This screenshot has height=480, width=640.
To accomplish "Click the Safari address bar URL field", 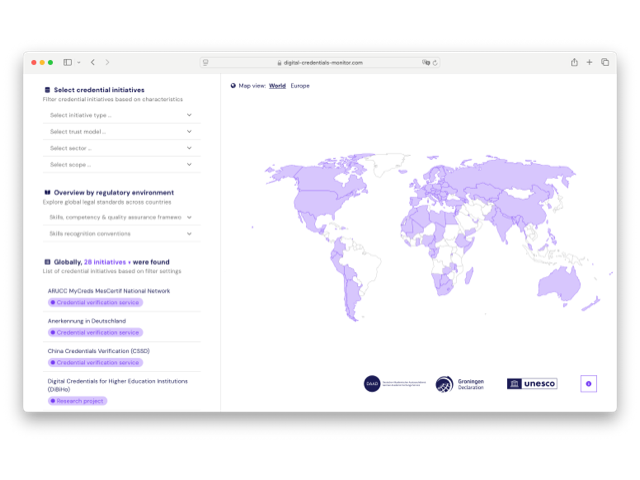I will pos(320,62).
